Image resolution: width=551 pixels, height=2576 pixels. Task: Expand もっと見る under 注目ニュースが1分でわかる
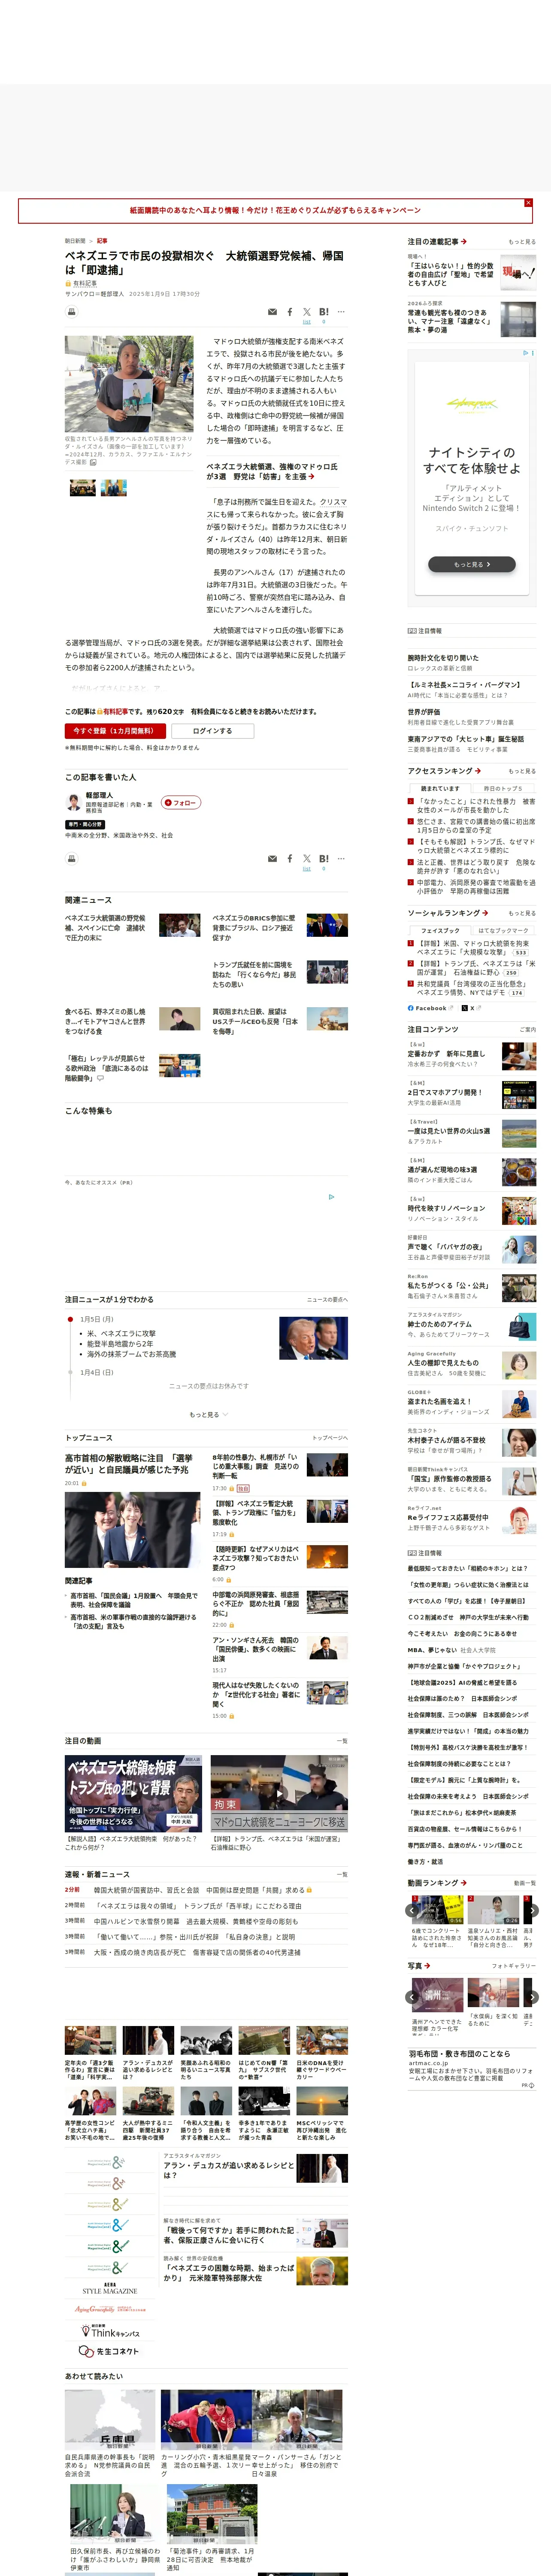coord(208,1415)
